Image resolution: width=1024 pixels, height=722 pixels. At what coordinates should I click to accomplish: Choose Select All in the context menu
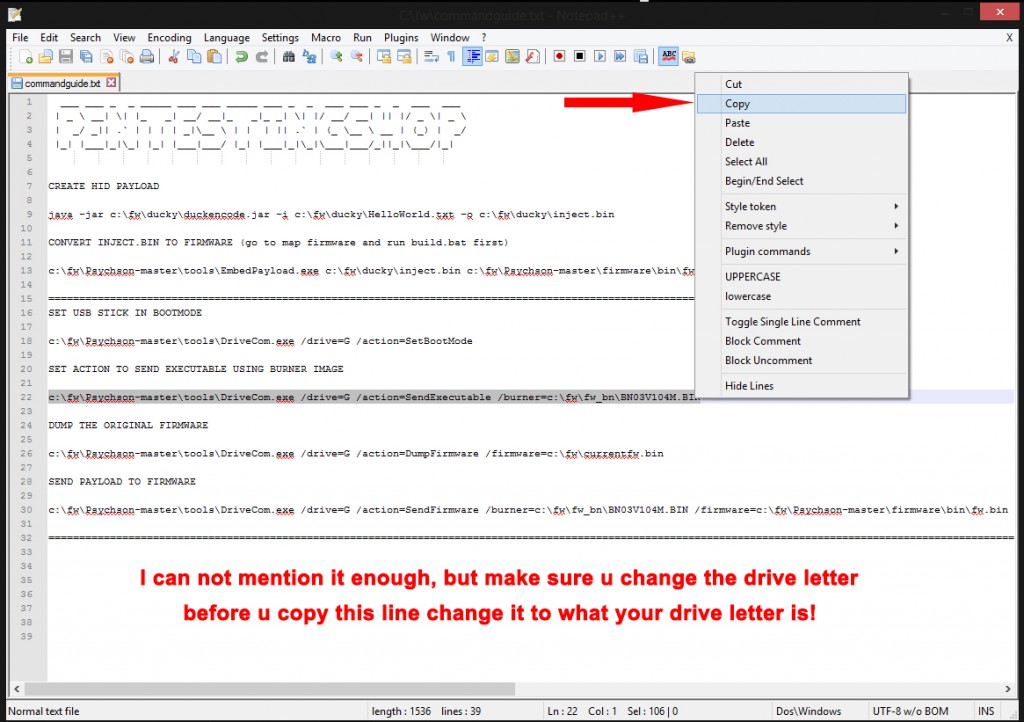(x=802, y=161)
